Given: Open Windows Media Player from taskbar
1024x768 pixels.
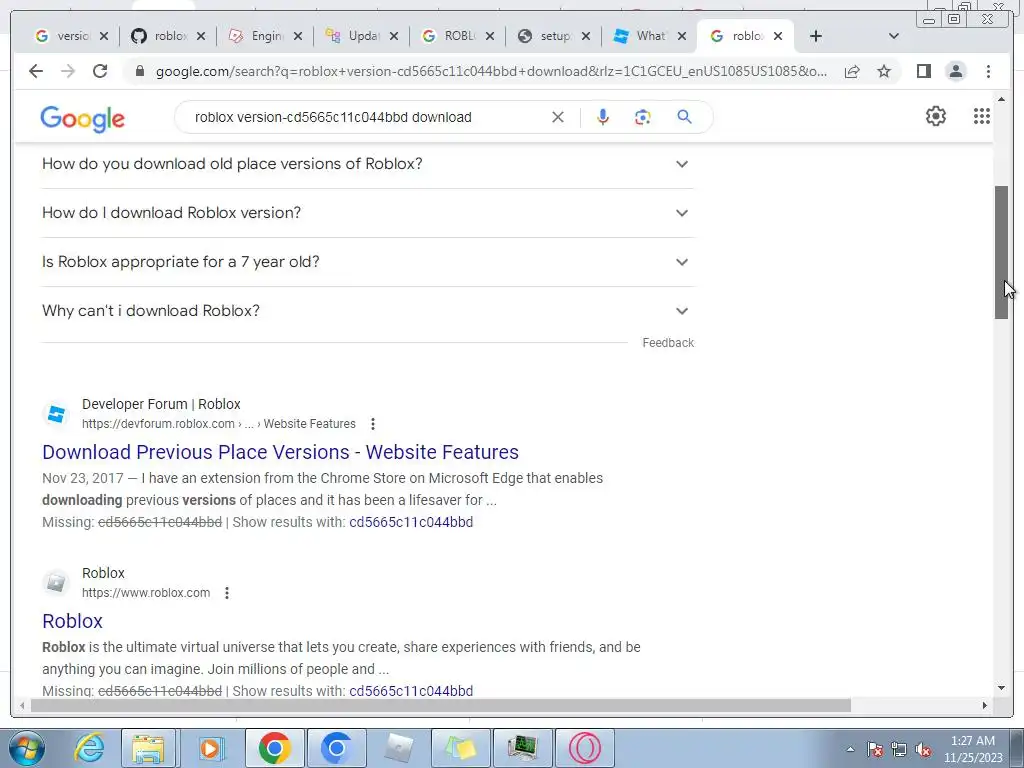Looking at the screenshot, I should pos(210,748).
